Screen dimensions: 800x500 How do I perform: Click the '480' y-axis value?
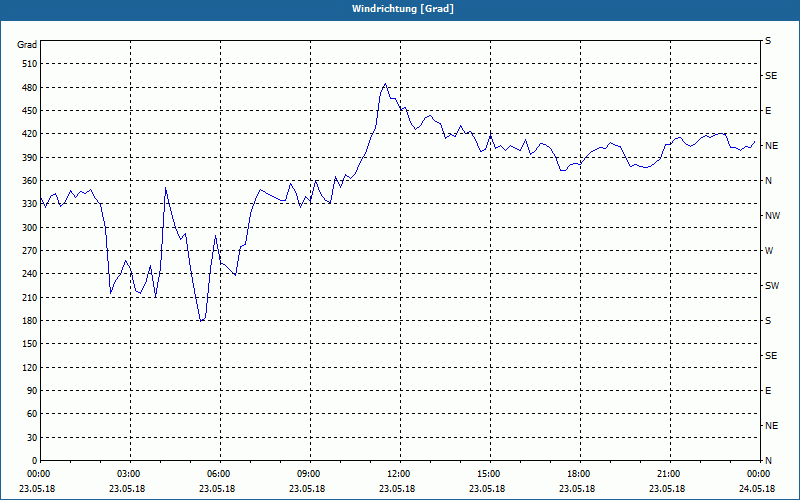click(x=30, y=88)
